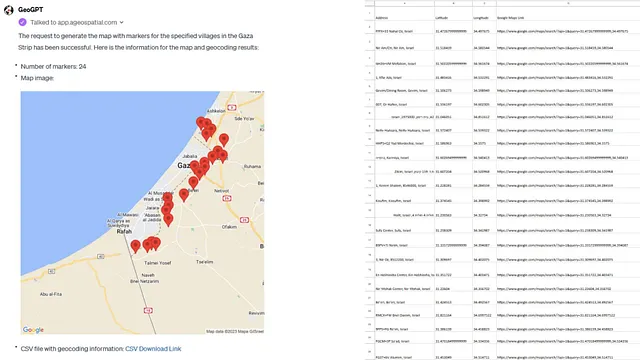Click the marker nearest Ashkelon

coord(200,122)
